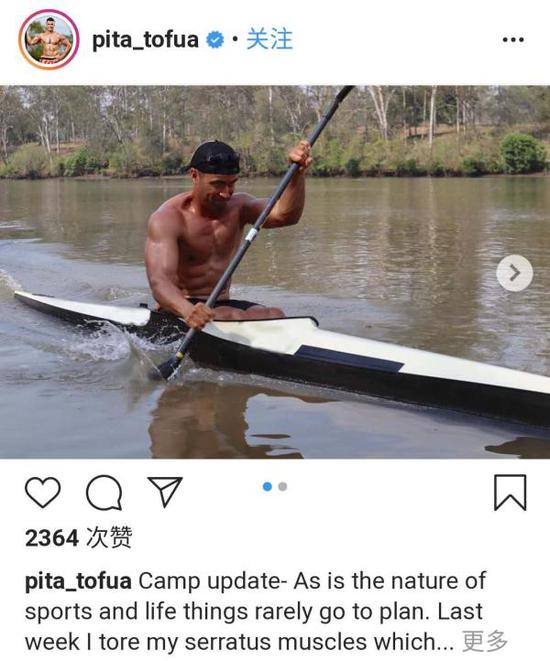Expand caption by clicking 更多
550x661 pixels.
pos(484,642)
